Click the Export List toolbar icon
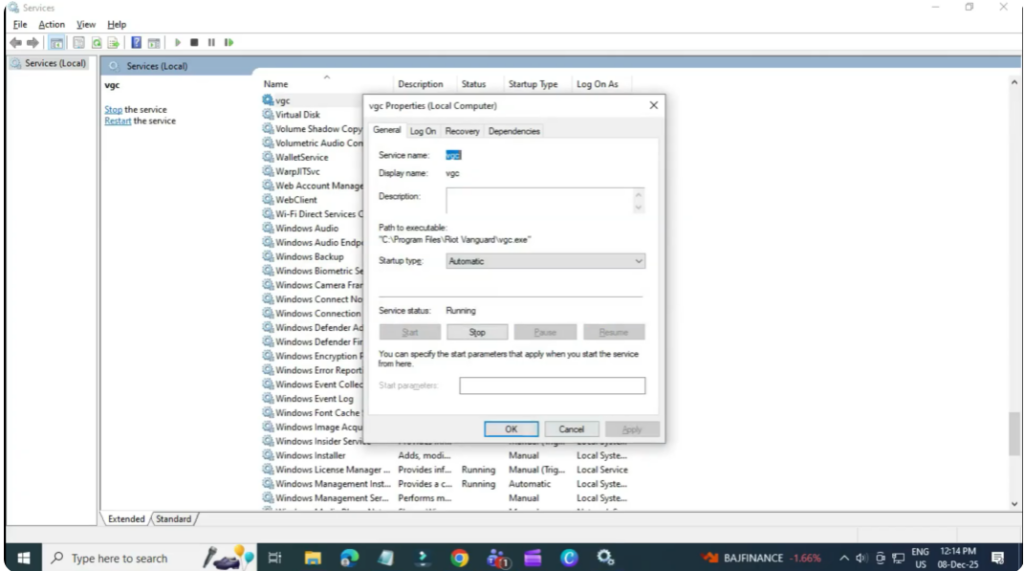 (113, 42)
